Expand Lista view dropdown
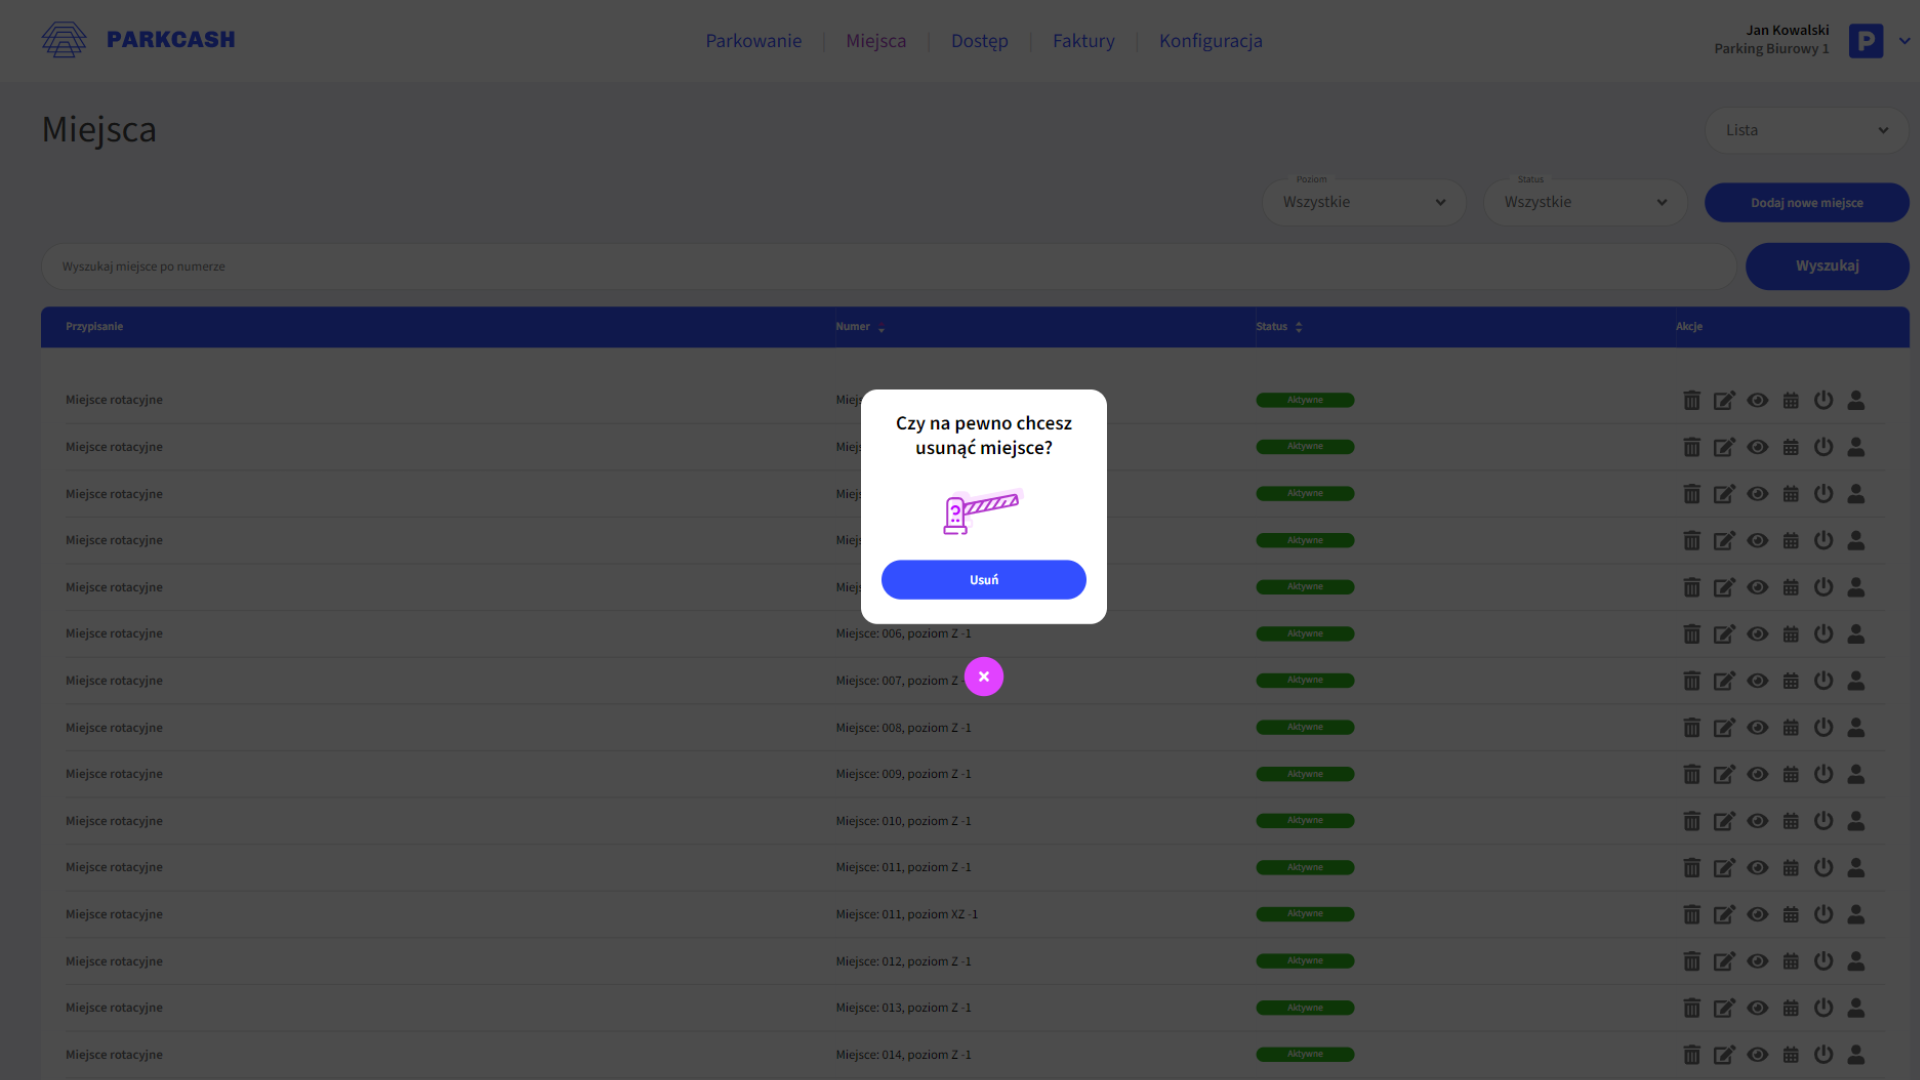This screenshot has height=1080, width=1920. pos(1806,130)
